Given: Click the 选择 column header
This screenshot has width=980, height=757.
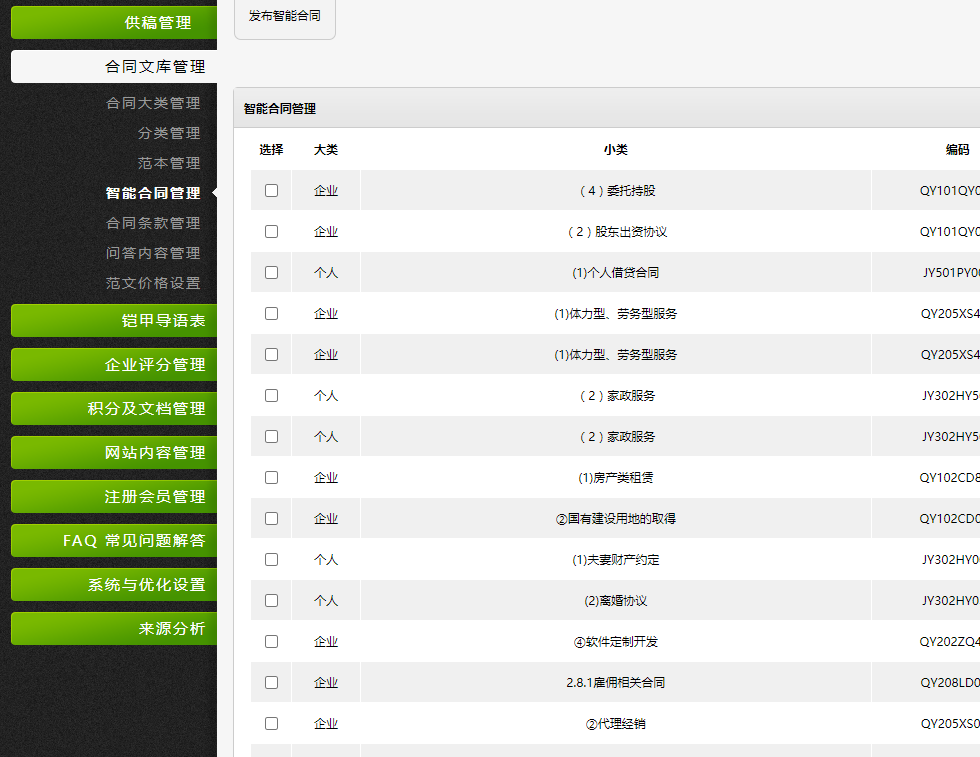Looking at the screenshot, I should pyautogui.click(x=271, y=149).
